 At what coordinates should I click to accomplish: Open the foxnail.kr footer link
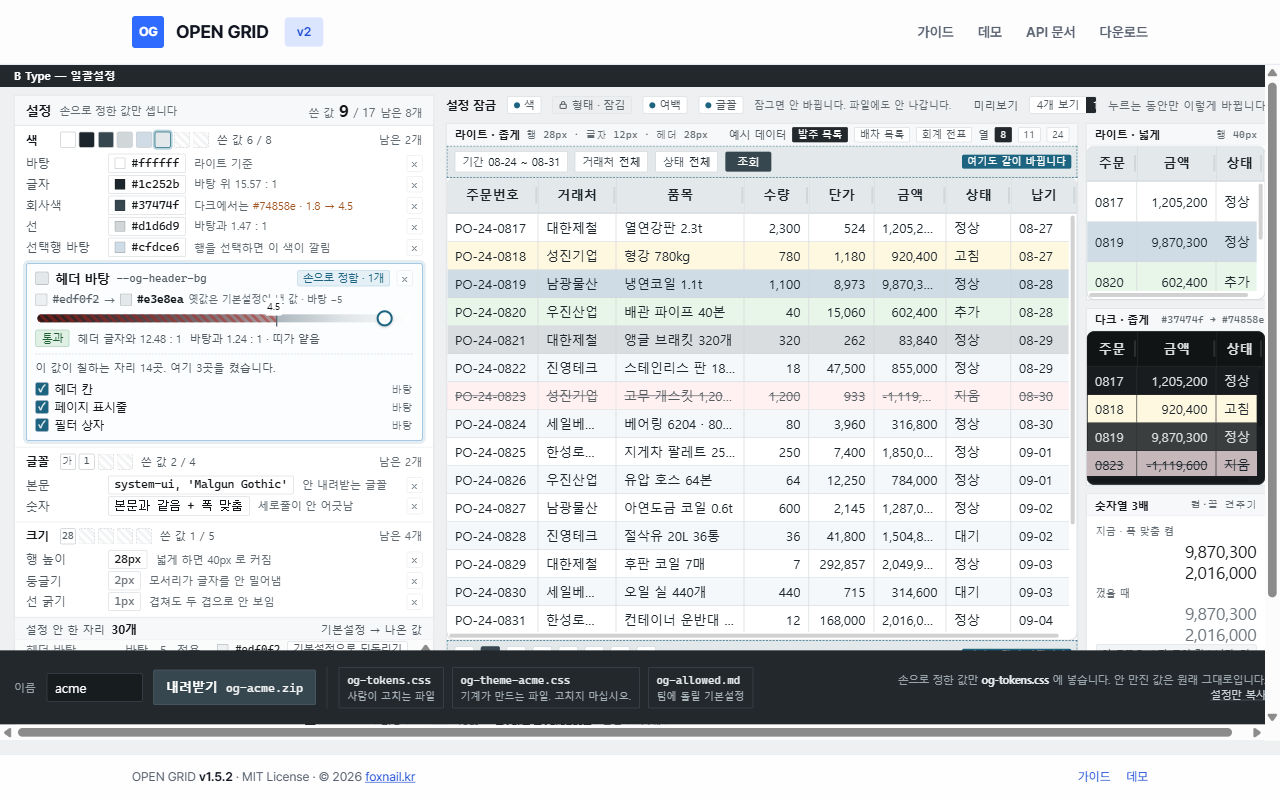tap(390, 777)
